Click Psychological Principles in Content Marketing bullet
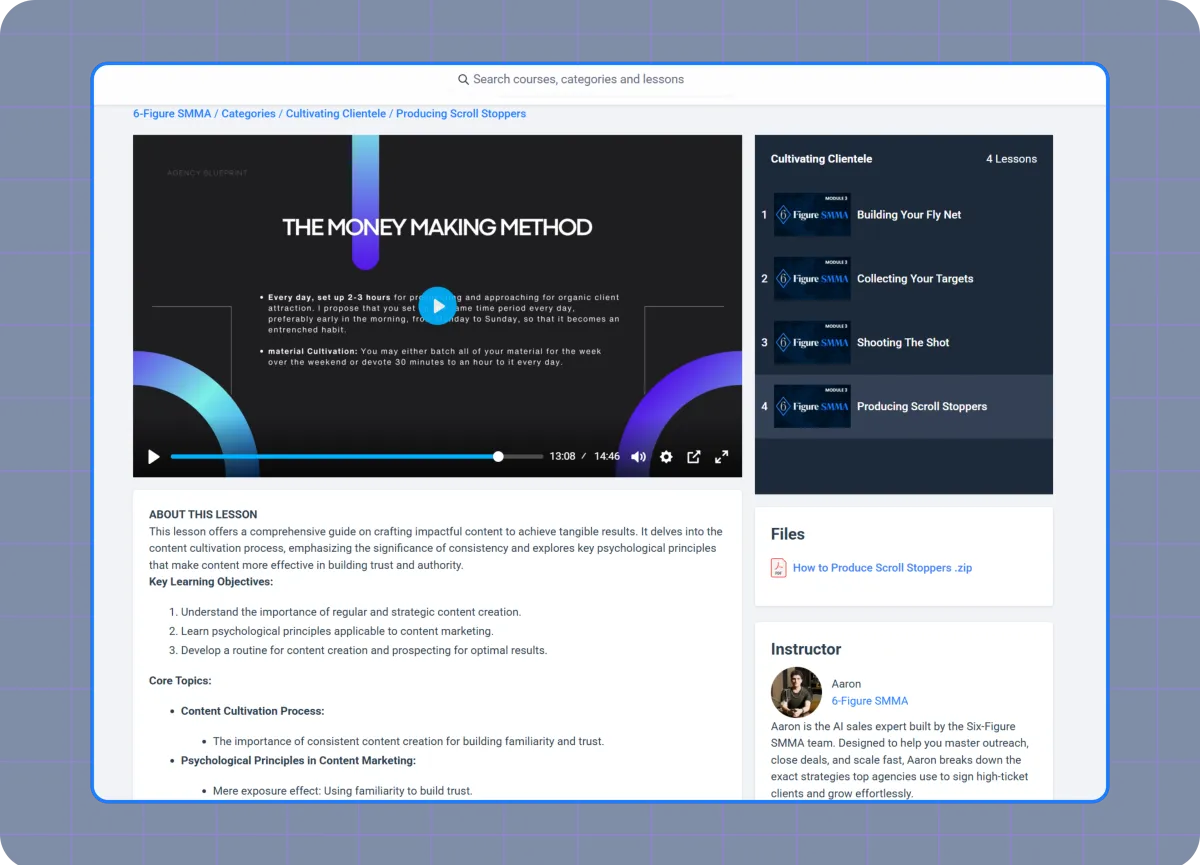The image size is (1200, 865). 298,761
